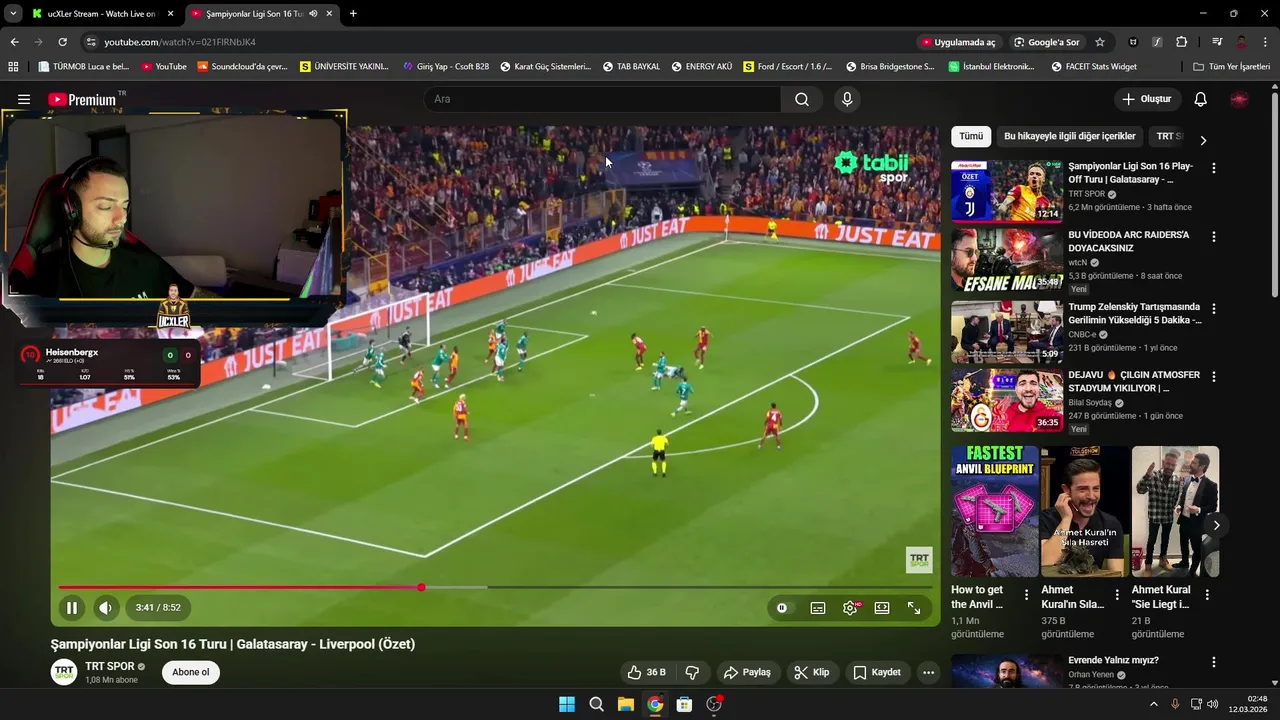Create a clip with Klip
The image size is (1280, 720).
[x=812, y=672]
